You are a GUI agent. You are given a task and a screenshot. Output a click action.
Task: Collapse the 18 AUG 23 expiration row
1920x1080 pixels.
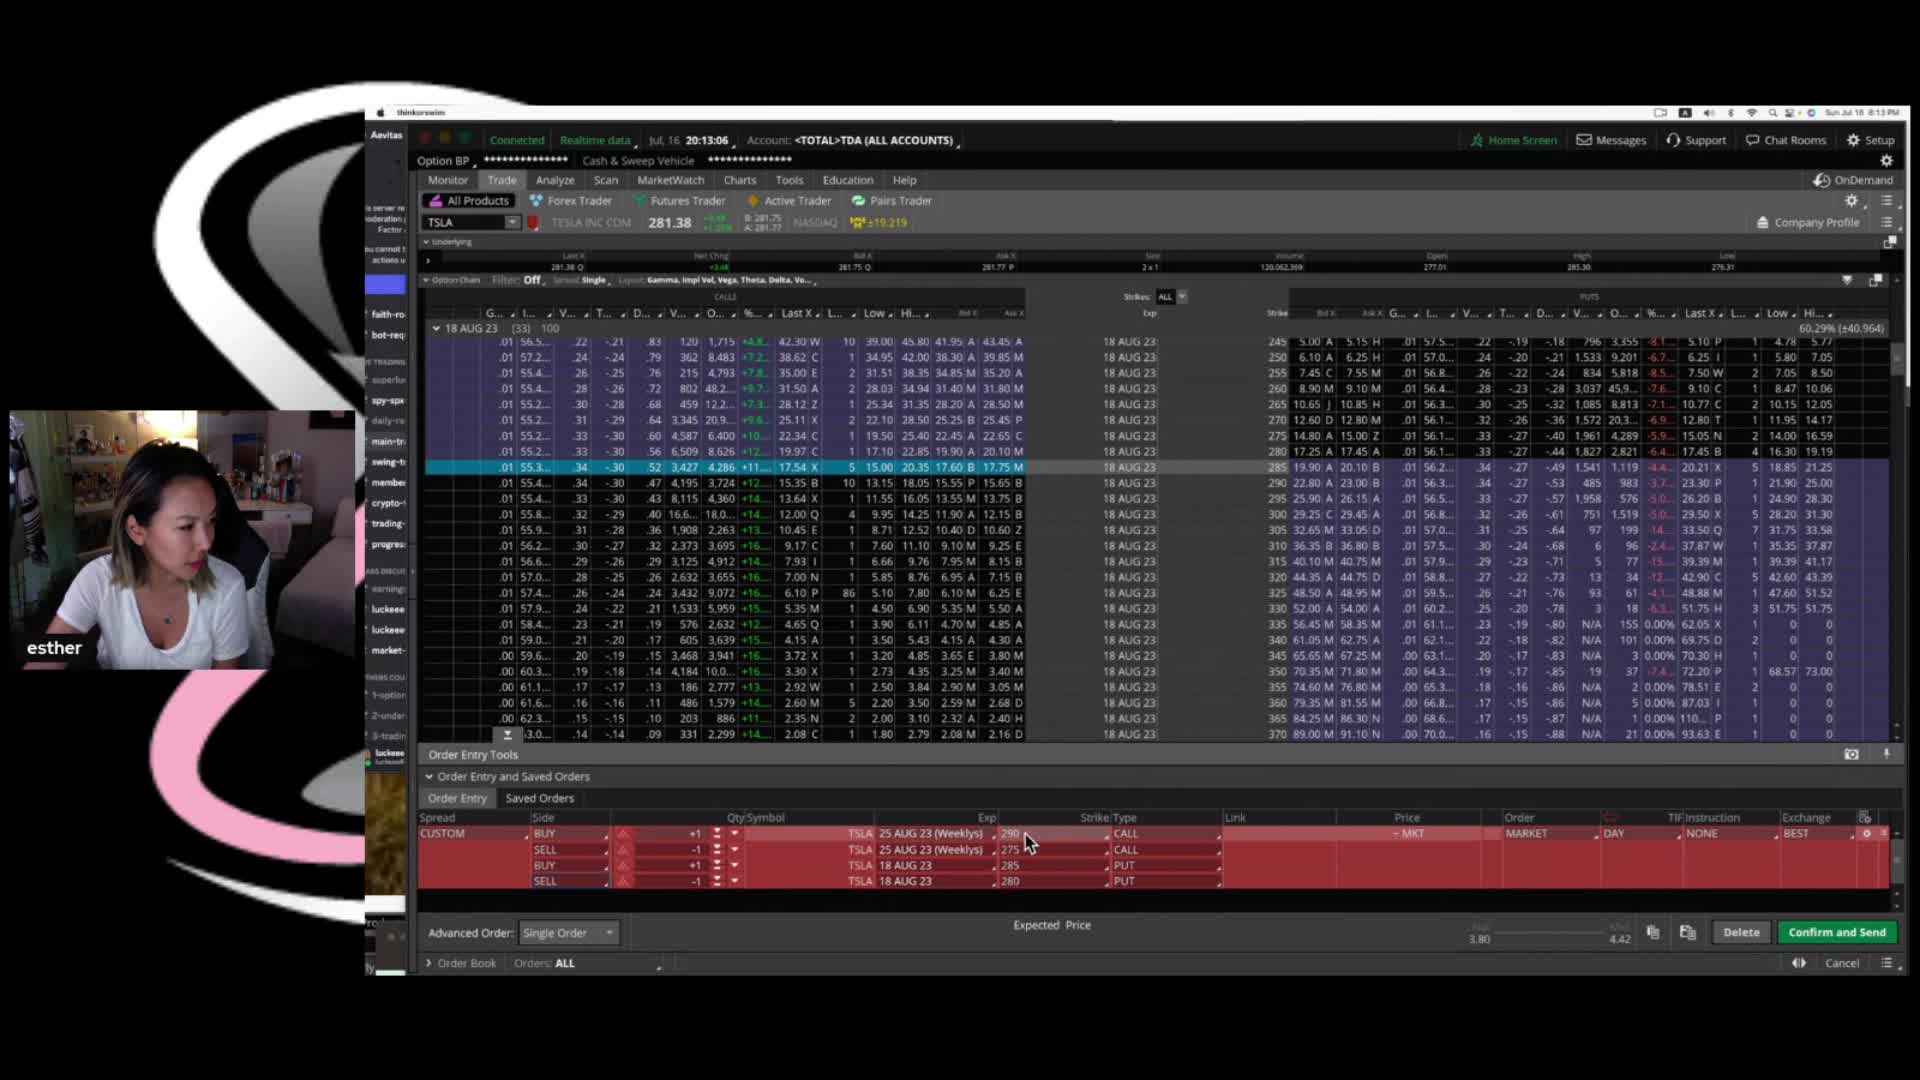pyautogui.click(x=436, y=328)
